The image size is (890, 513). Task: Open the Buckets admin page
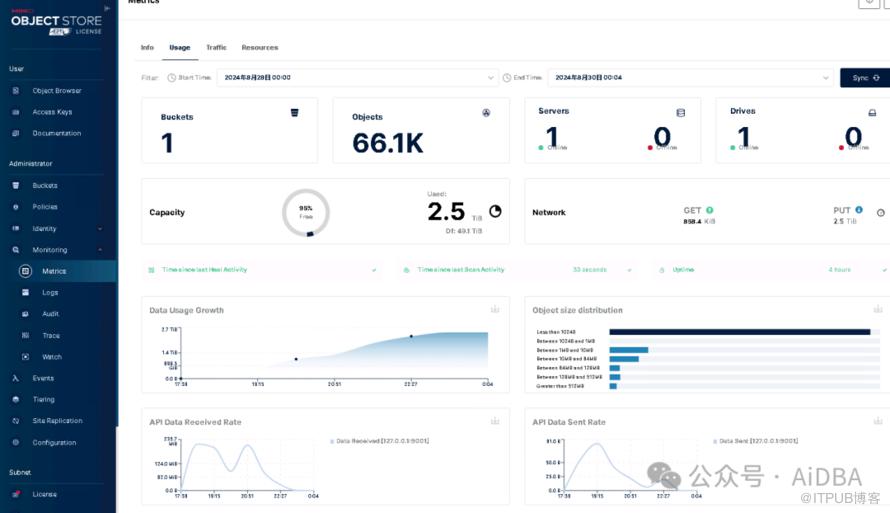point(45,186)
